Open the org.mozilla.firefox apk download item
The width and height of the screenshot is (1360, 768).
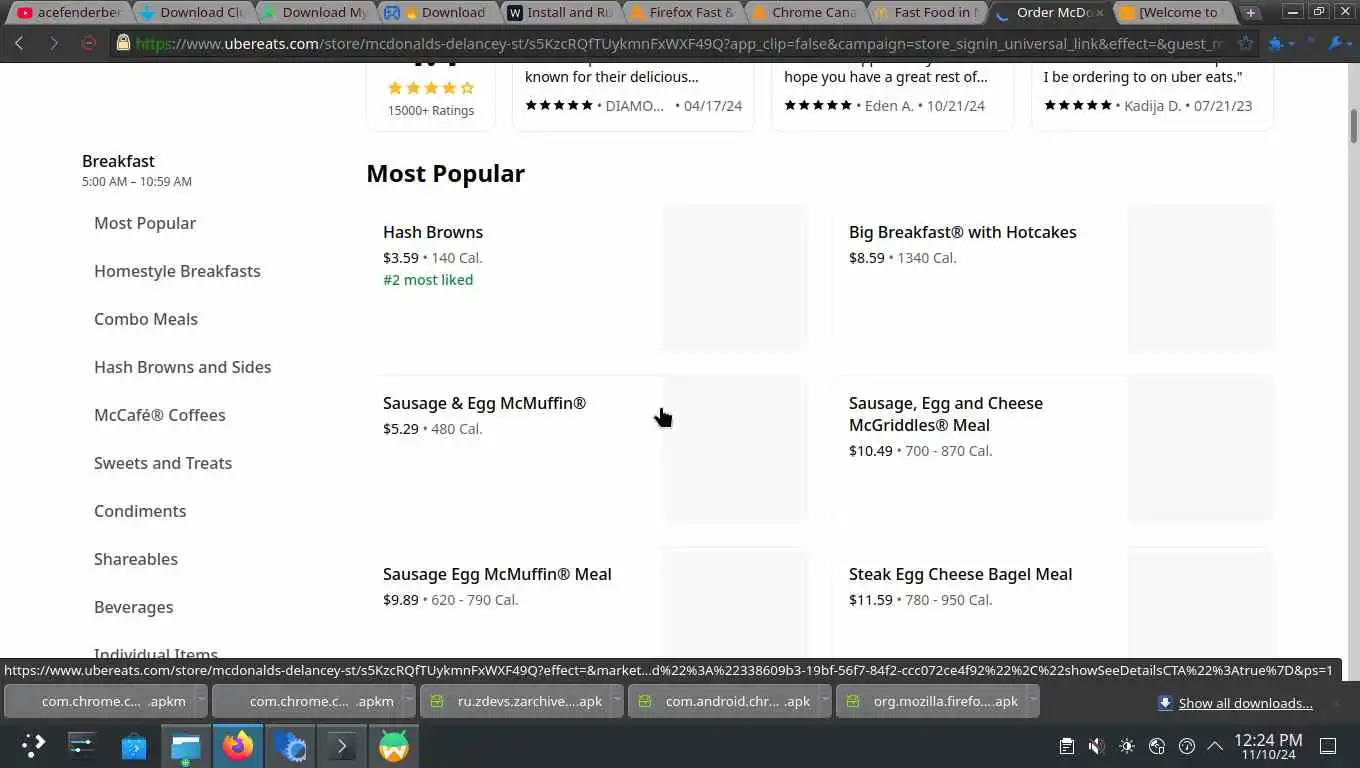932,701
